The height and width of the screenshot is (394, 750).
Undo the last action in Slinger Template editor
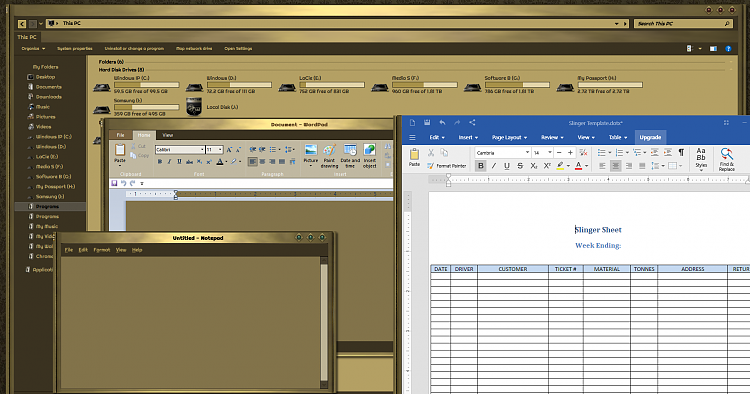[442, 123]
